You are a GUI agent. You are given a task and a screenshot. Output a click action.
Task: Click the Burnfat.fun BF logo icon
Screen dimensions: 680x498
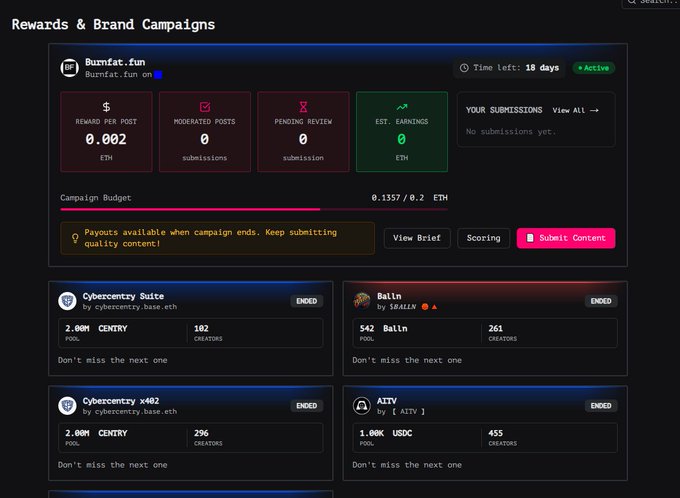(70, 68)
